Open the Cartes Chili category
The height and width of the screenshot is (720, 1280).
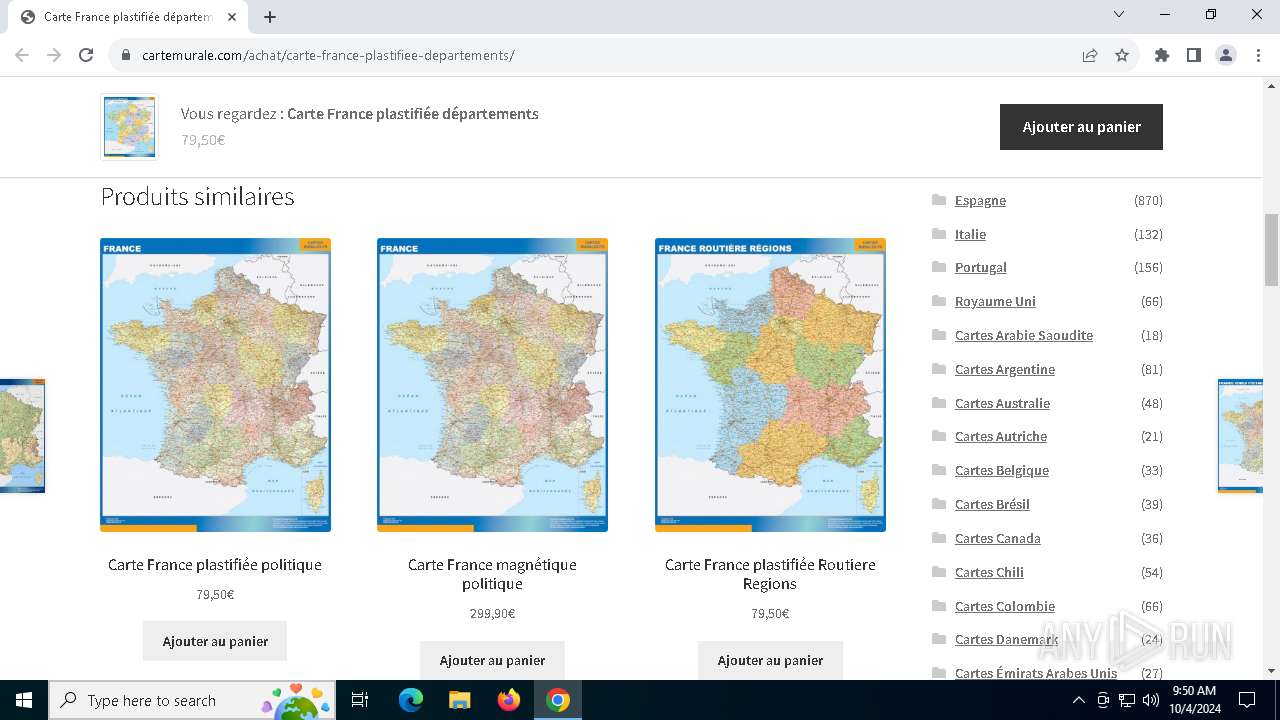tap(989, 572)
